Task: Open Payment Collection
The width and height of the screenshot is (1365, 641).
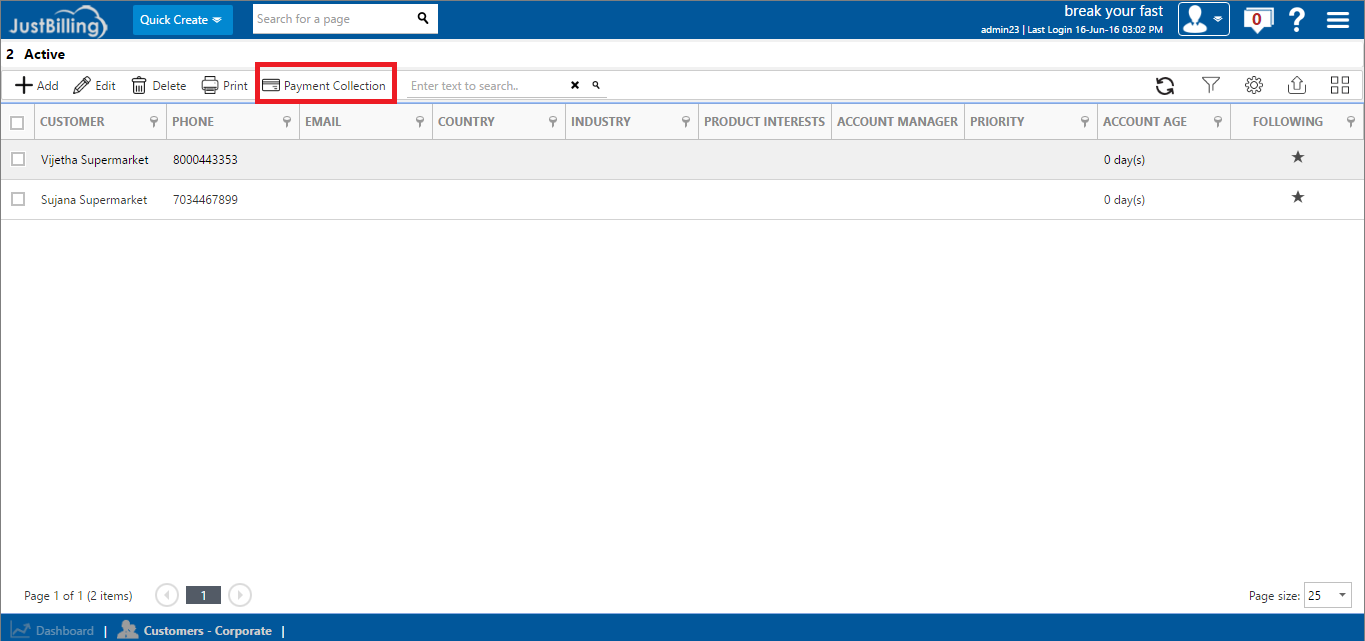Action: click(324, 86)
